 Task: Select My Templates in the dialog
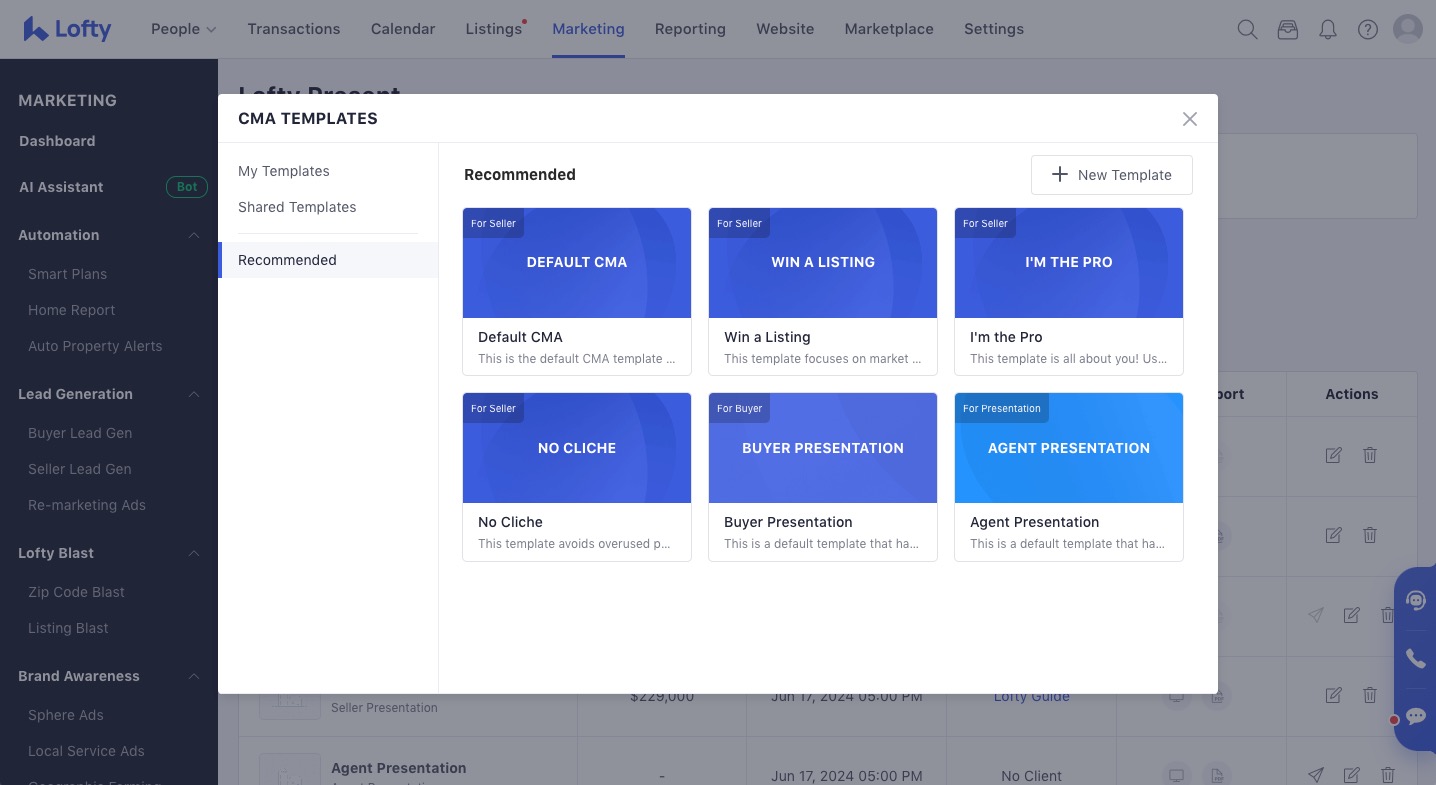coord(284,171)
